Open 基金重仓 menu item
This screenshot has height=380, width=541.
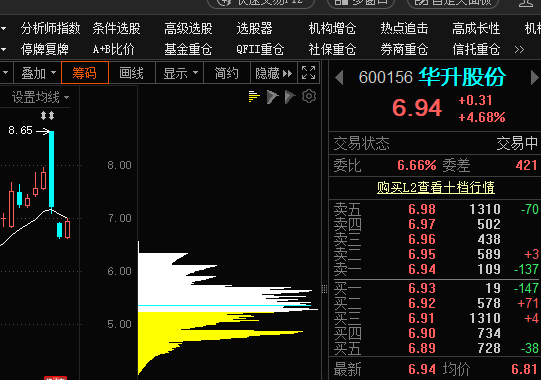tap(188, 50)
